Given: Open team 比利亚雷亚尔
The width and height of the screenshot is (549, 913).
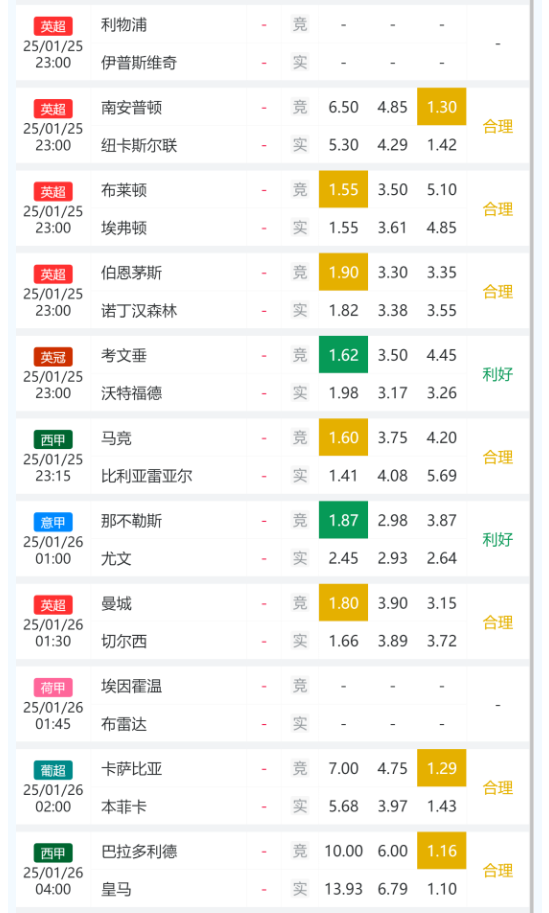Looking at the screenshot, I should (x=147, y=476).
